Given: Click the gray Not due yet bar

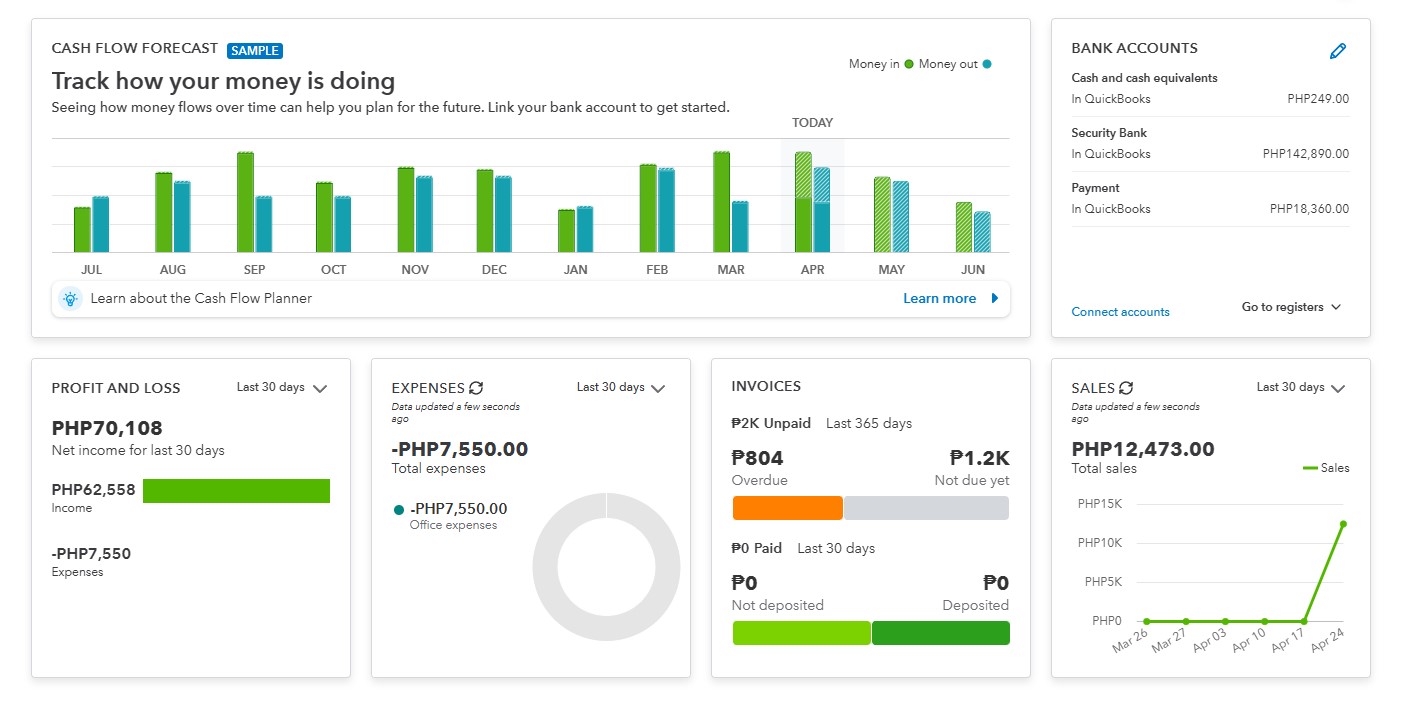Looking at the screenshot, I should (x=926, y=508).
